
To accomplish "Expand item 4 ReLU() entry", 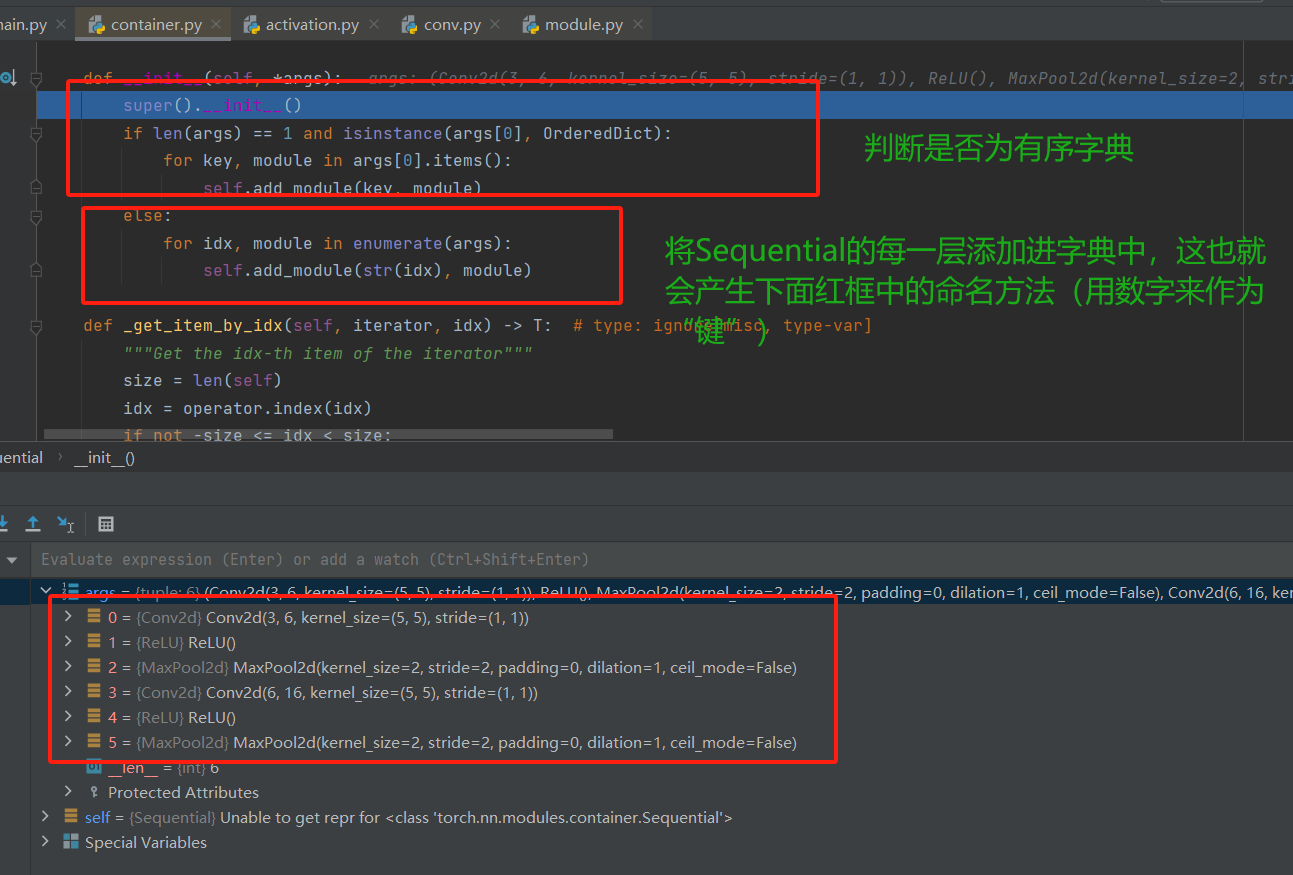I will point(68,717).
